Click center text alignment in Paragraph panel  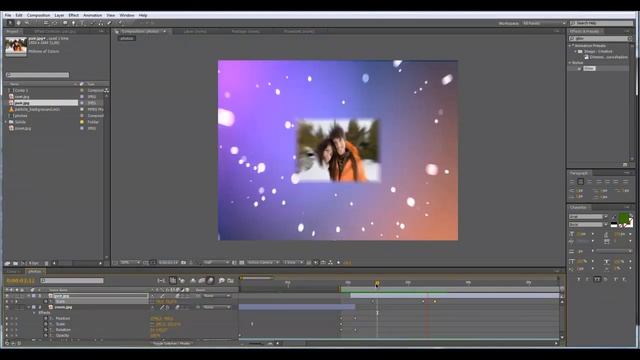[x=580, y=182]
